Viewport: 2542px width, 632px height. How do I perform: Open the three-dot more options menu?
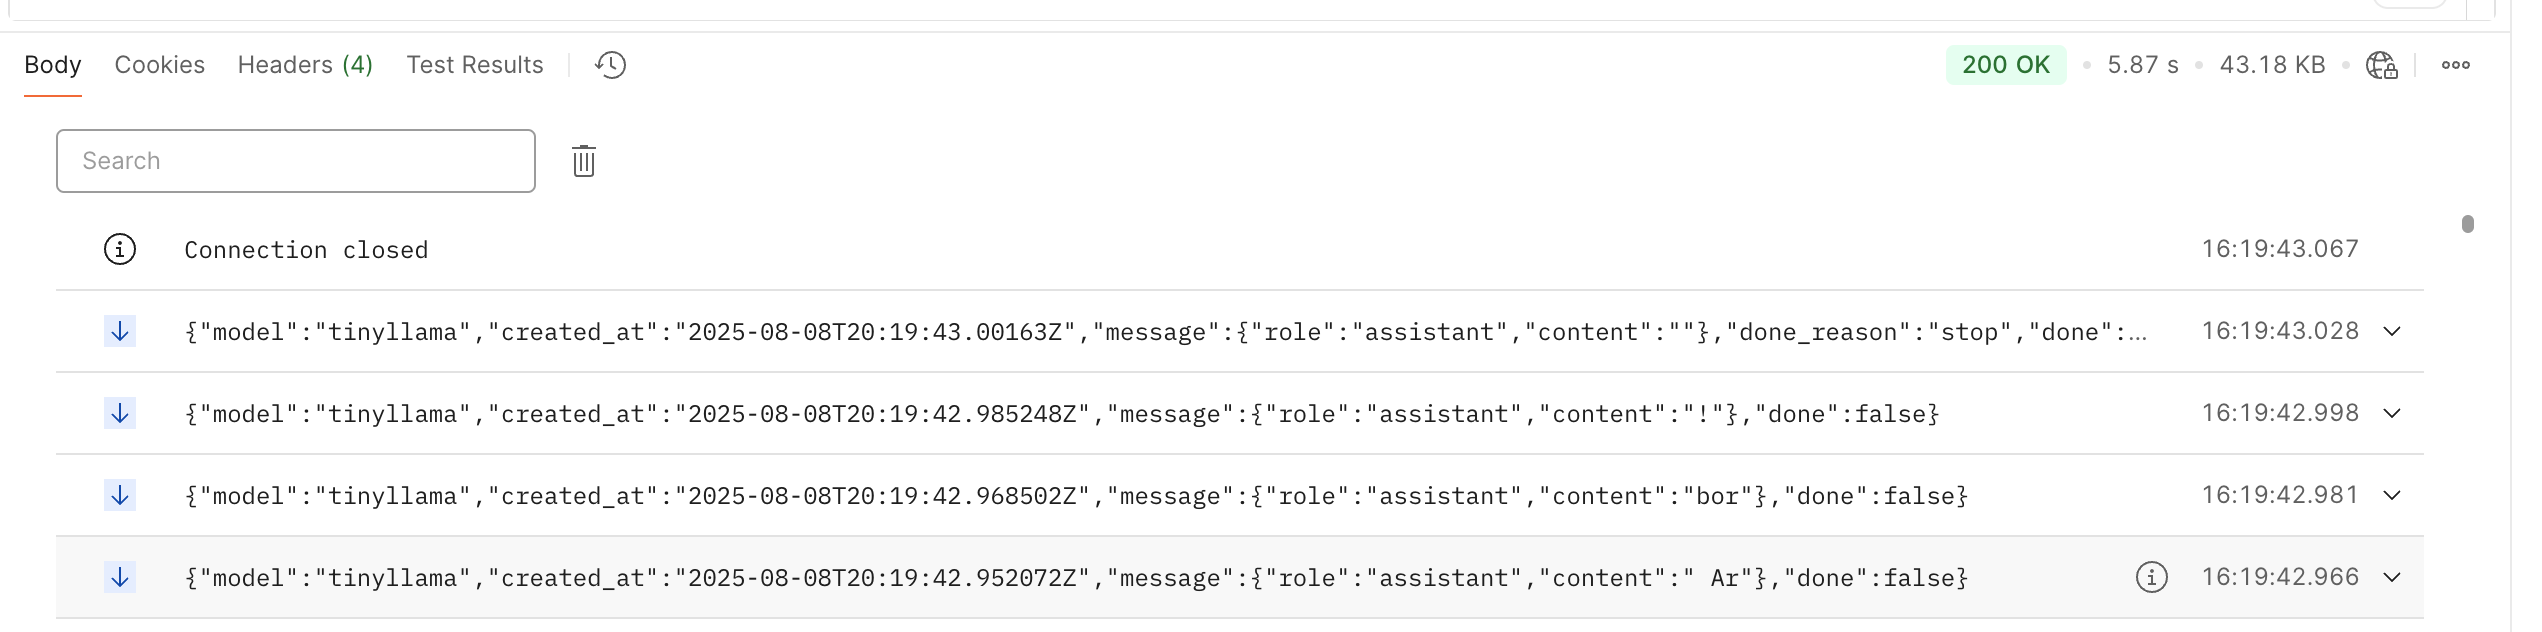coord(2455,65)
